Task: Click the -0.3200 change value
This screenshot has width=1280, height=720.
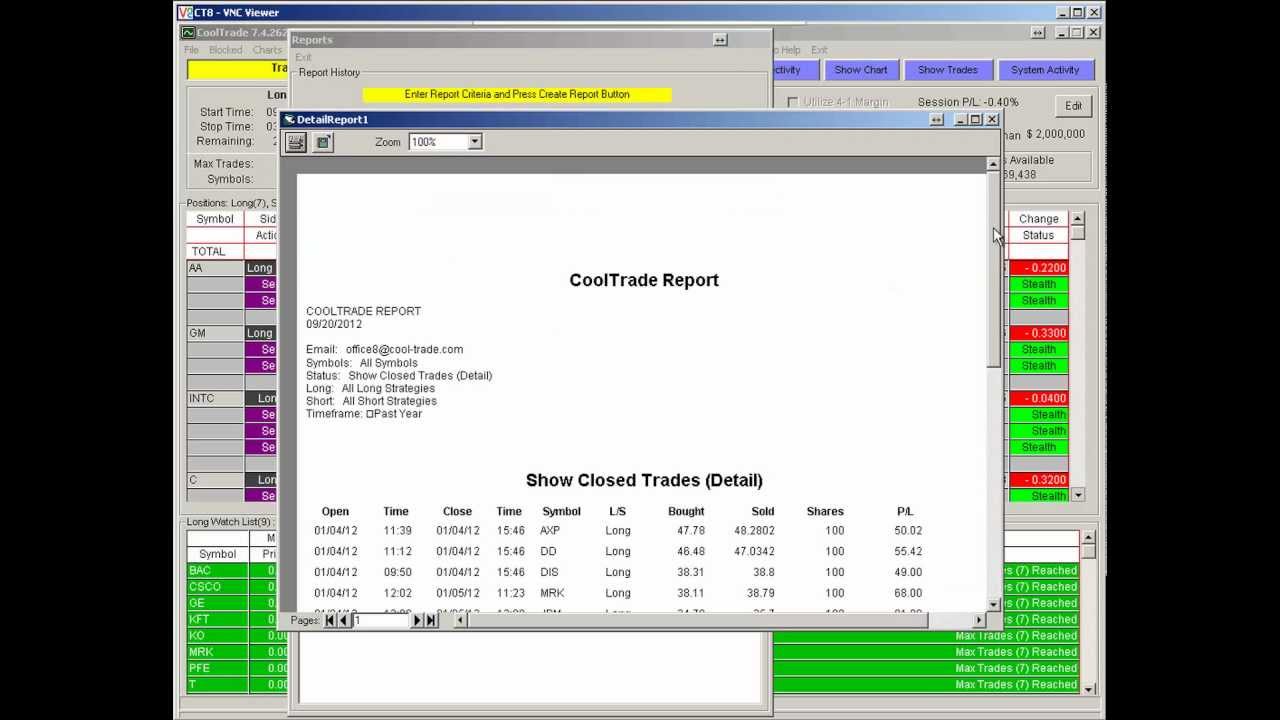Action: [x=1038, y=480]
